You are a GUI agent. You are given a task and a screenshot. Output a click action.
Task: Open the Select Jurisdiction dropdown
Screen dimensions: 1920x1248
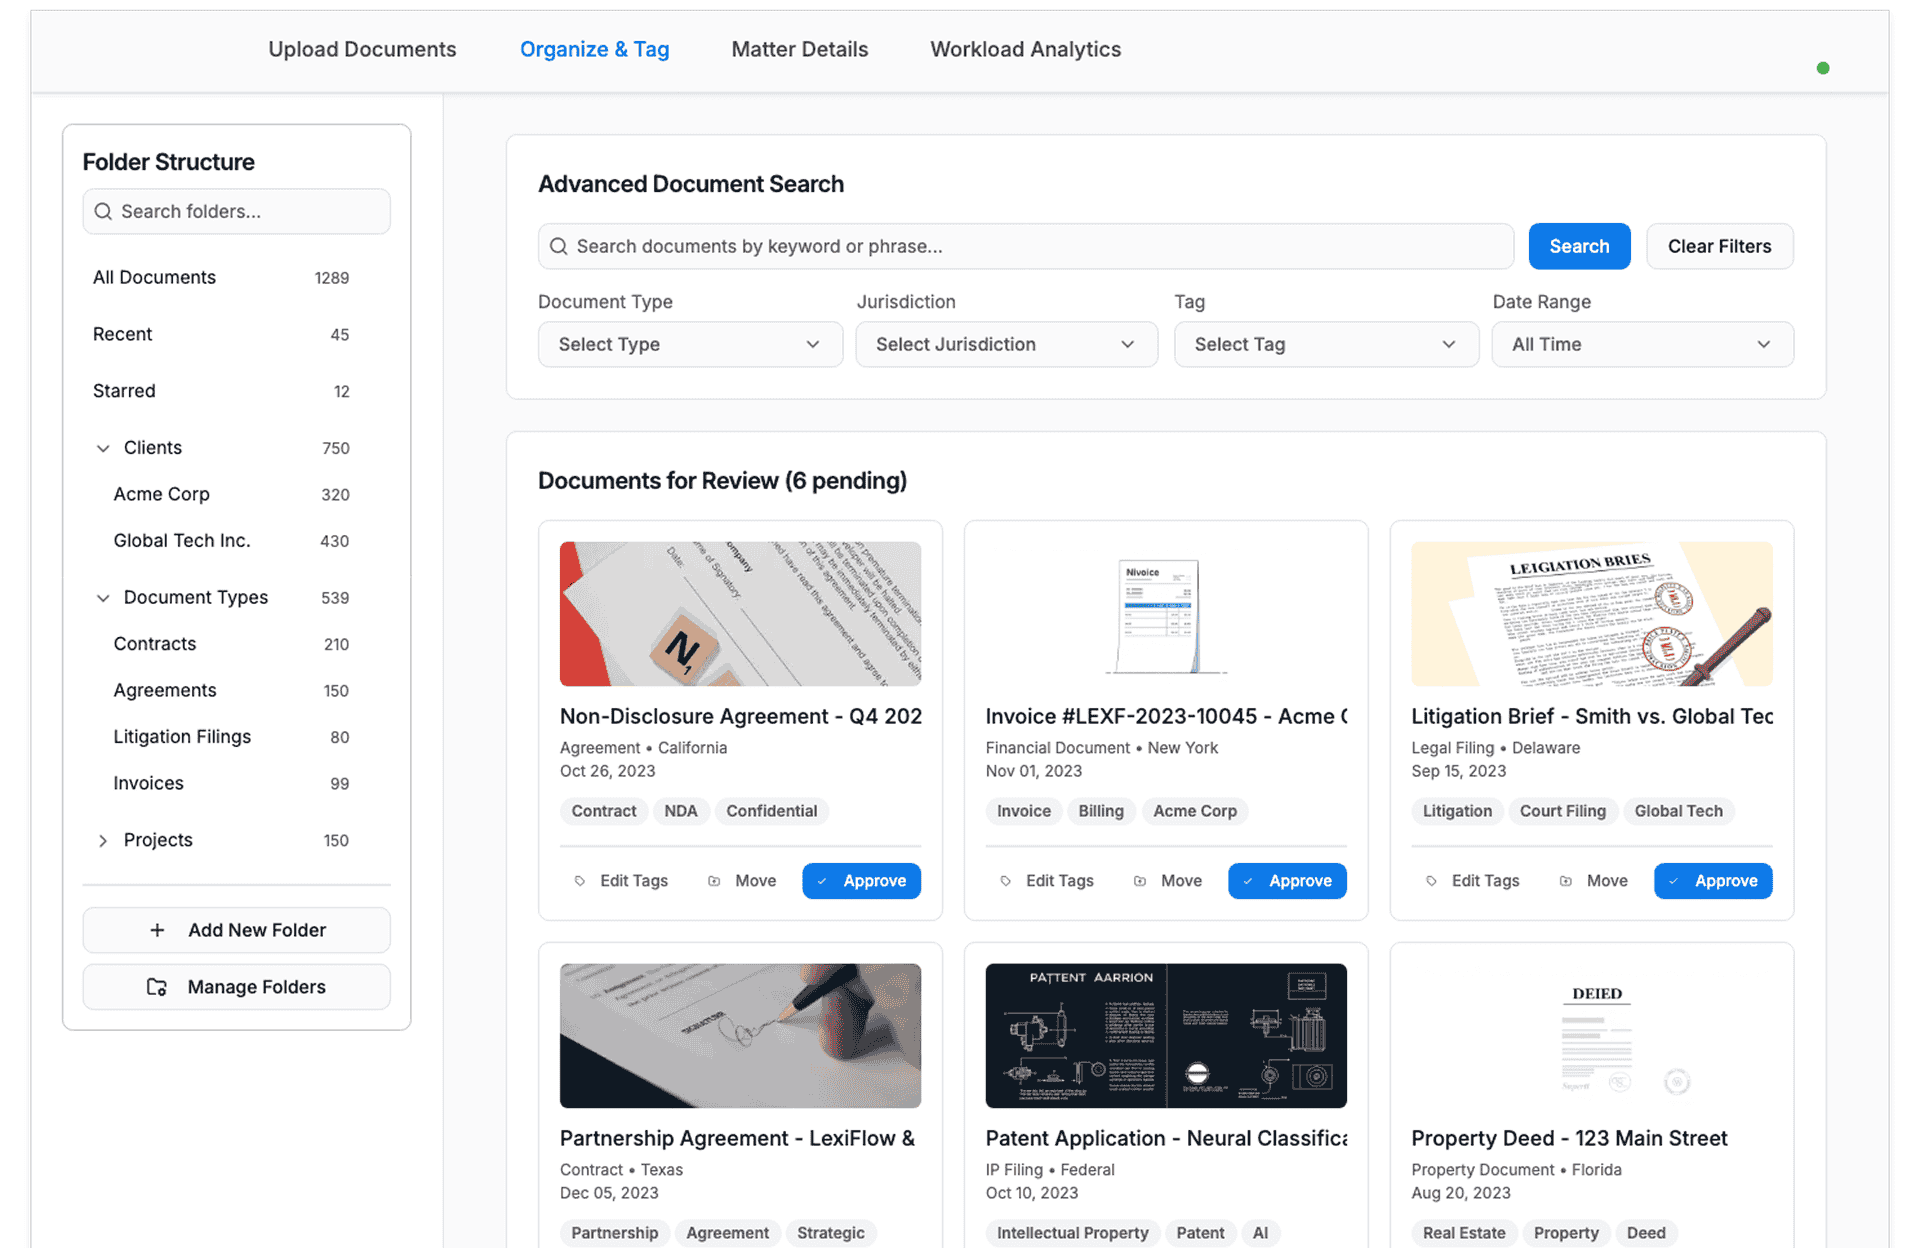(x=1006, y=344)
